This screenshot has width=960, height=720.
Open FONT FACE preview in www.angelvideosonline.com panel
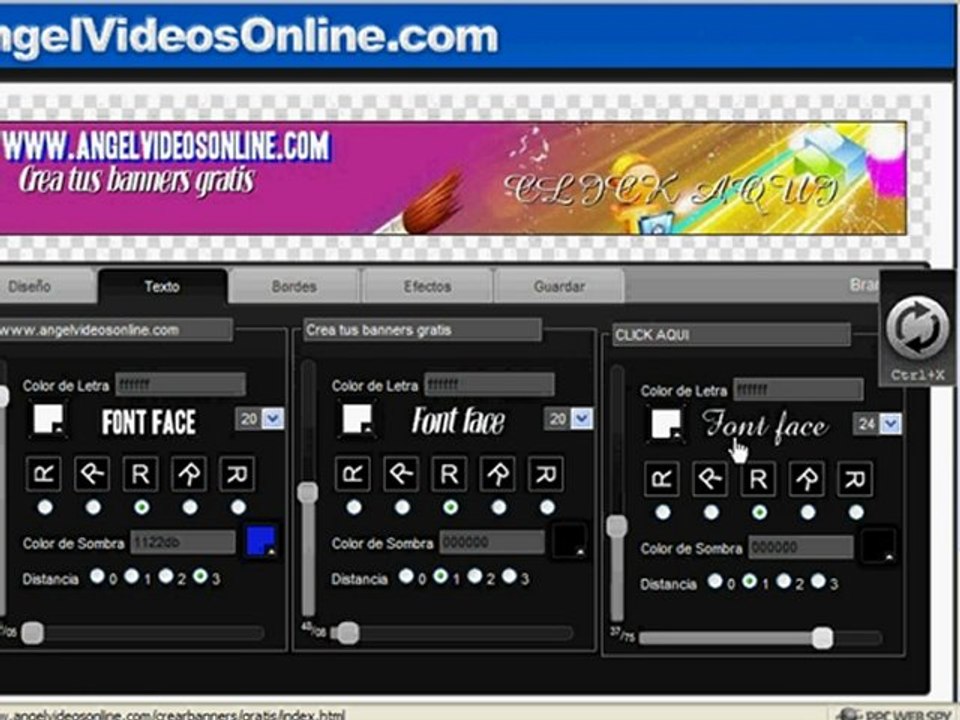149,422
